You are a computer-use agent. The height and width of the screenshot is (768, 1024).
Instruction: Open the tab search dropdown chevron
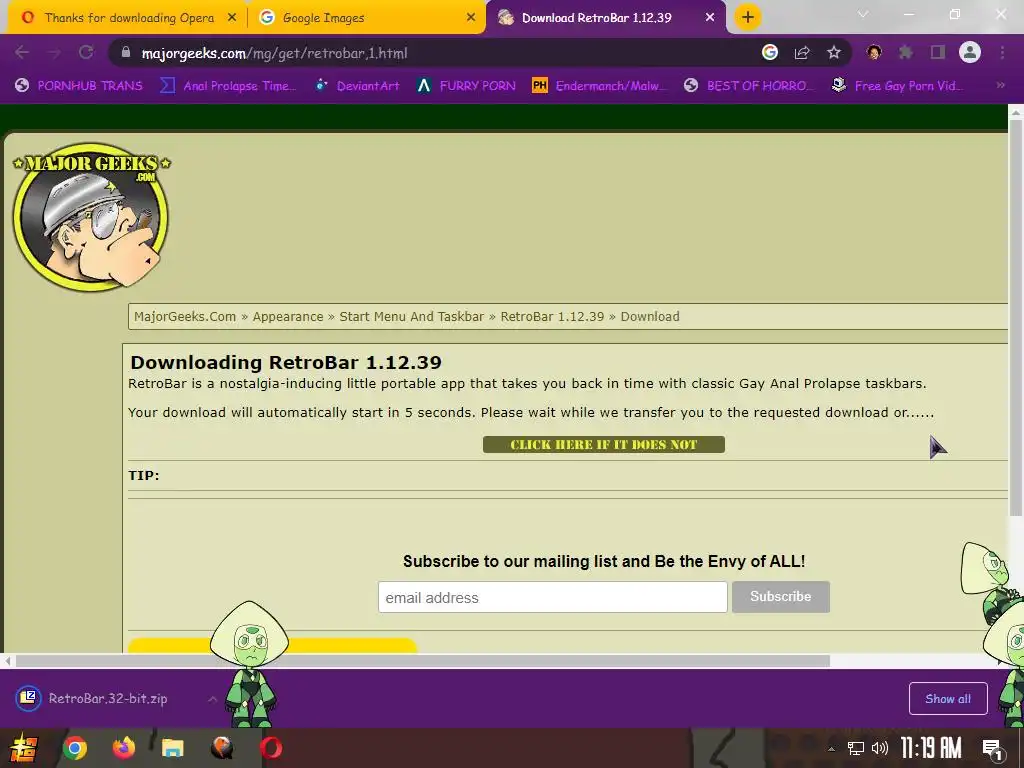[x=863, y=14]
